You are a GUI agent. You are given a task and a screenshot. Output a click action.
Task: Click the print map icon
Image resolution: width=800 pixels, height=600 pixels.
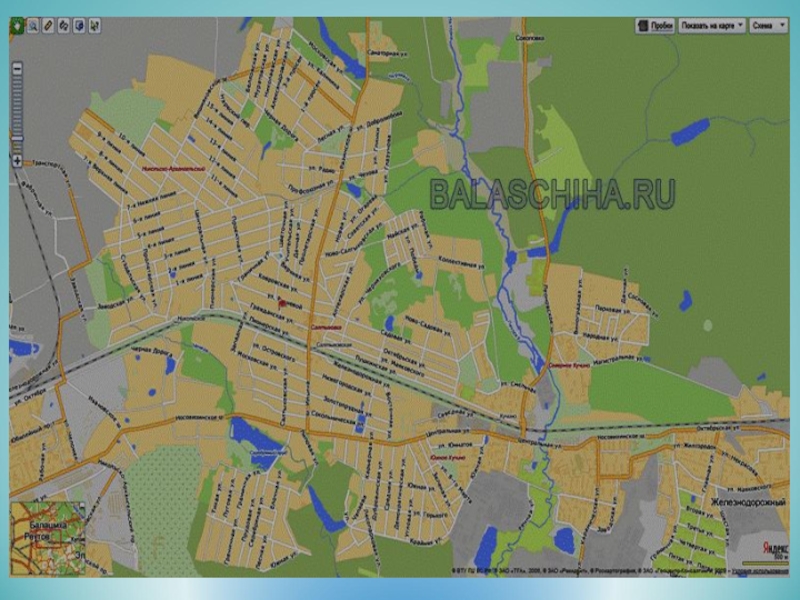pyautogui.click(x=79, y=26)
